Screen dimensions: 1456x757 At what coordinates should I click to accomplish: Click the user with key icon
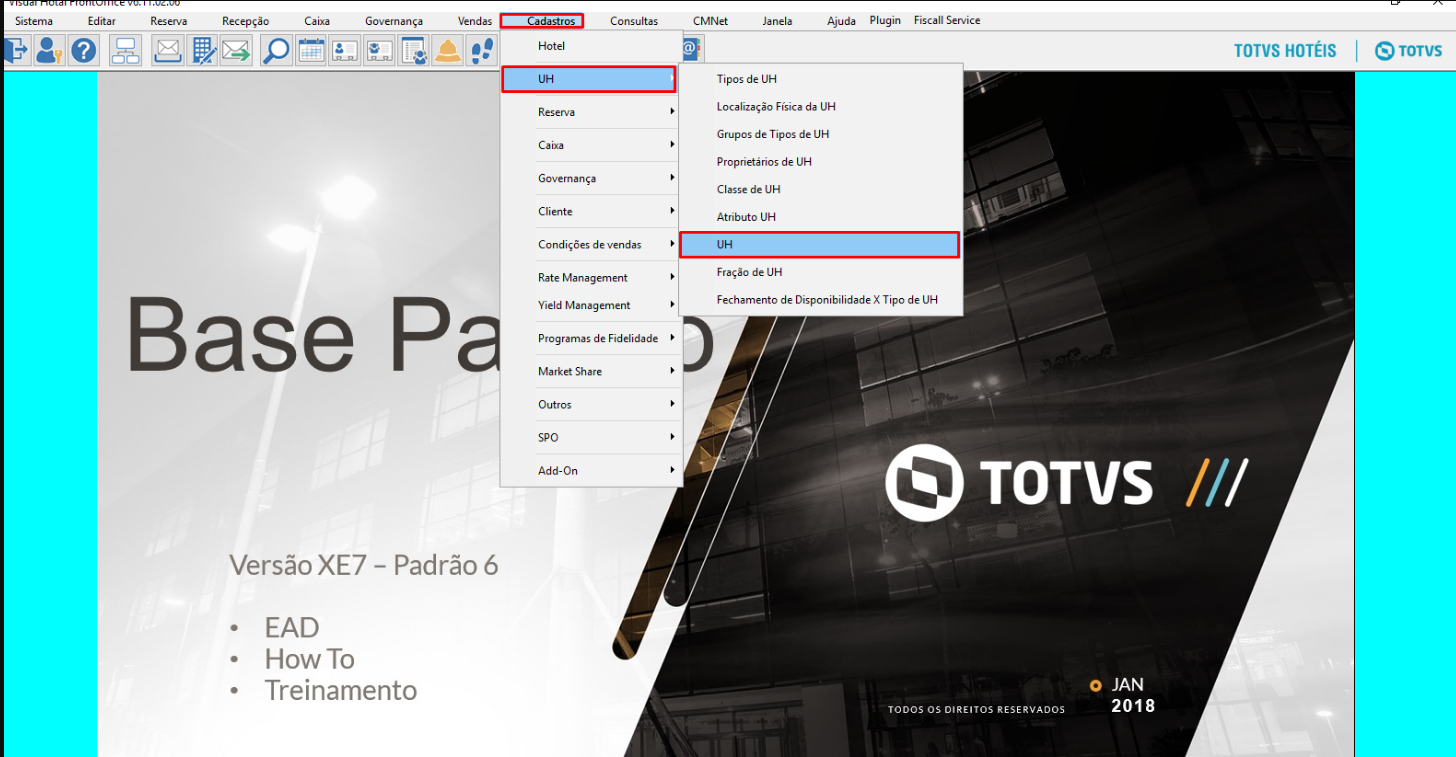(50, 50)
